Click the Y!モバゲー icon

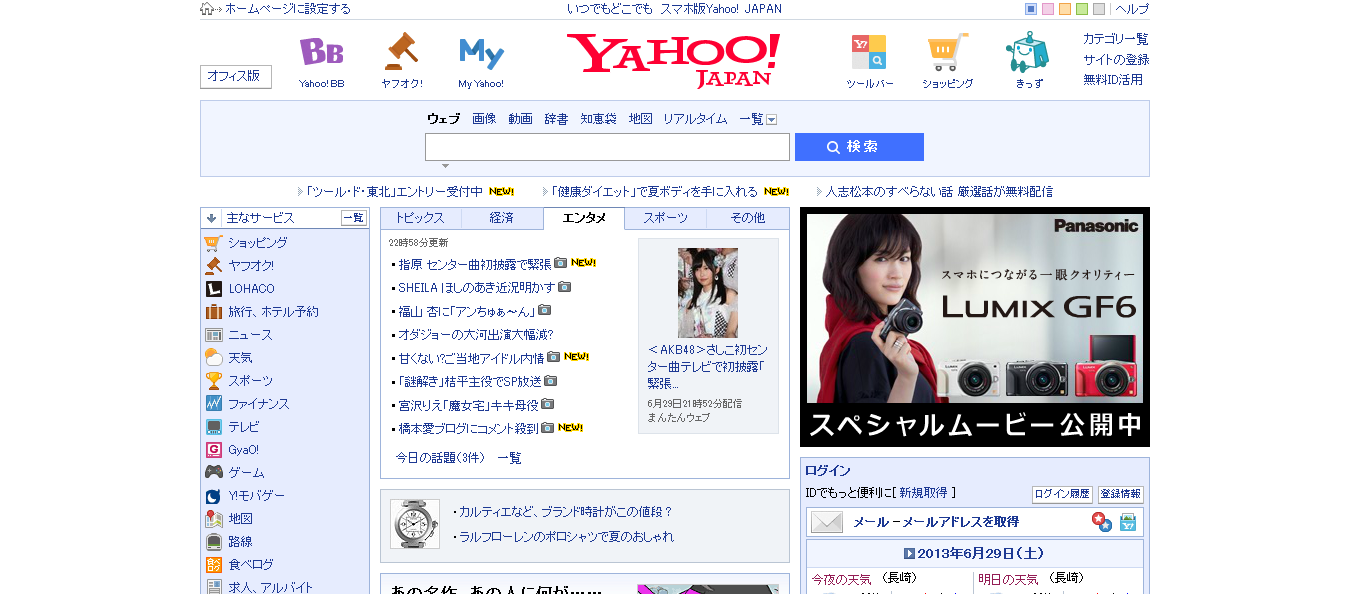click(213, 495)
